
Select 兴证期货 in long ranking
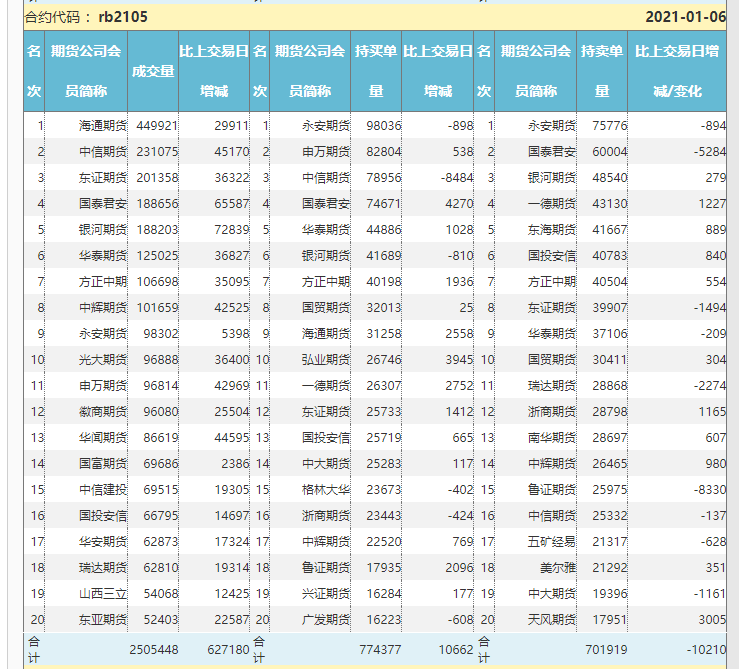[x=326, y=593]
